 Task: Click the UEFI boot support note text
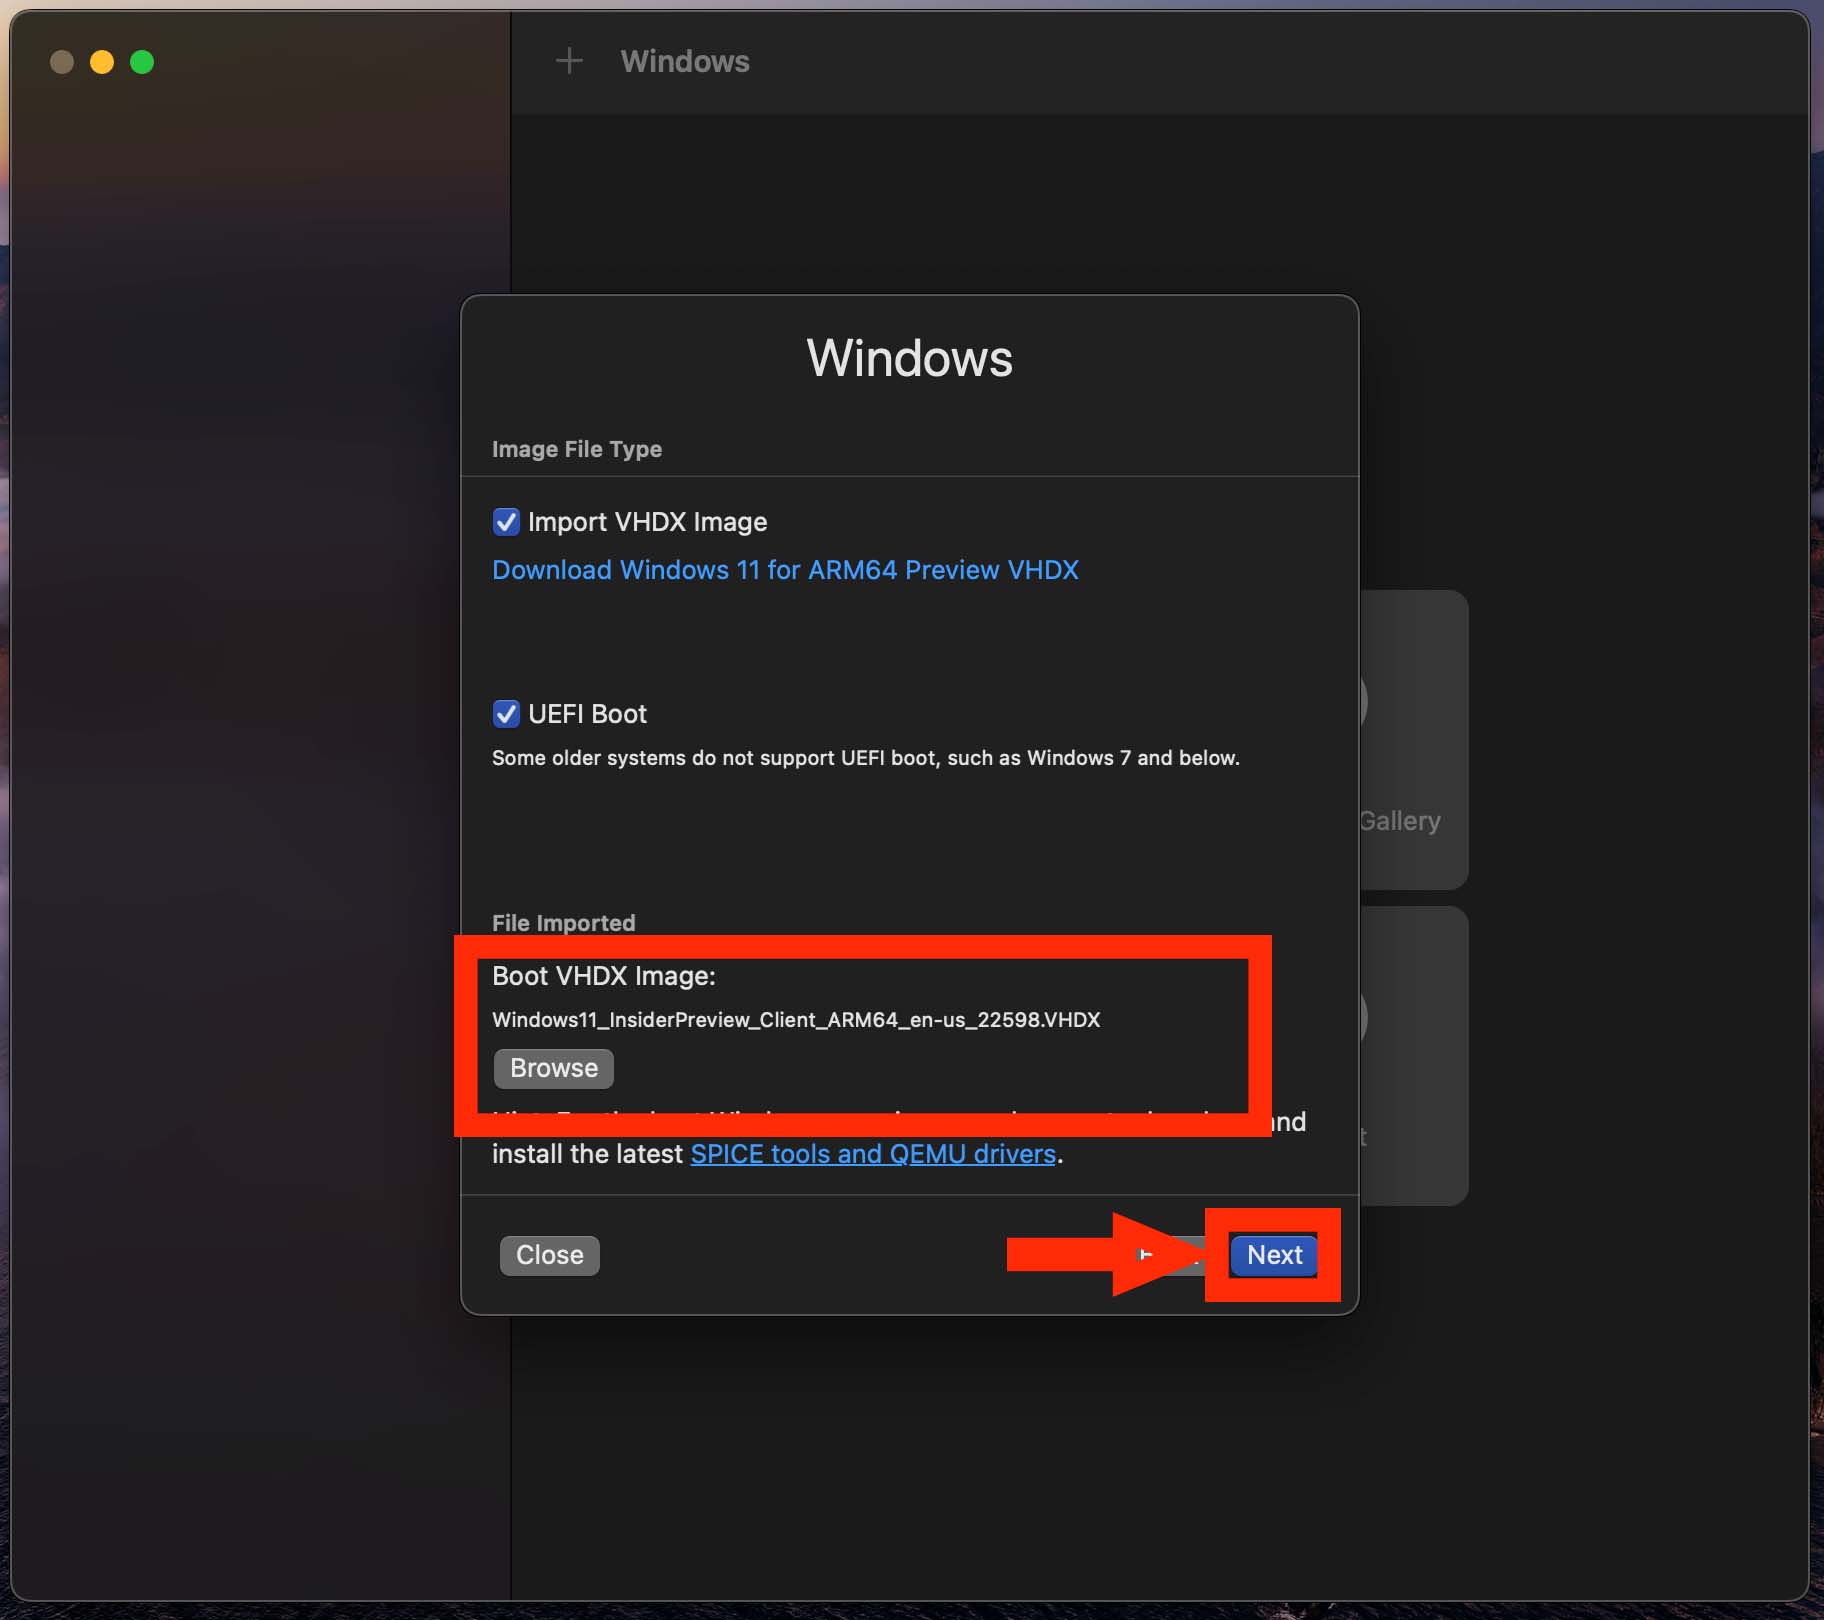[866, 758]
